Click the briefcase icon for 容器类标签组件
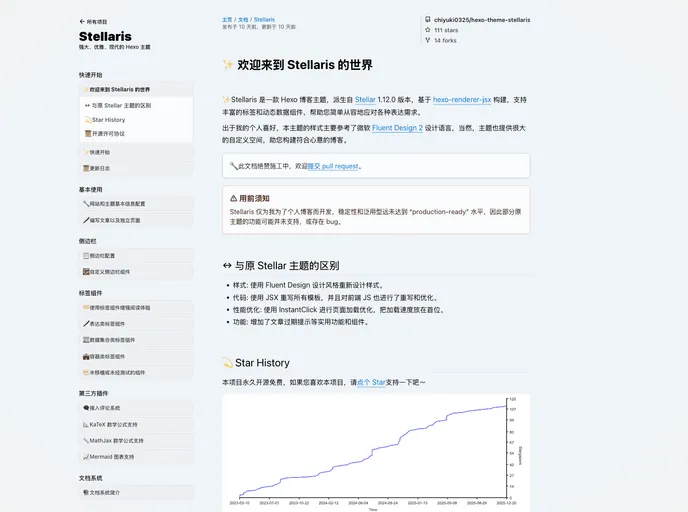The height and width of the screenshot is (512, 688). pos(86,356)
